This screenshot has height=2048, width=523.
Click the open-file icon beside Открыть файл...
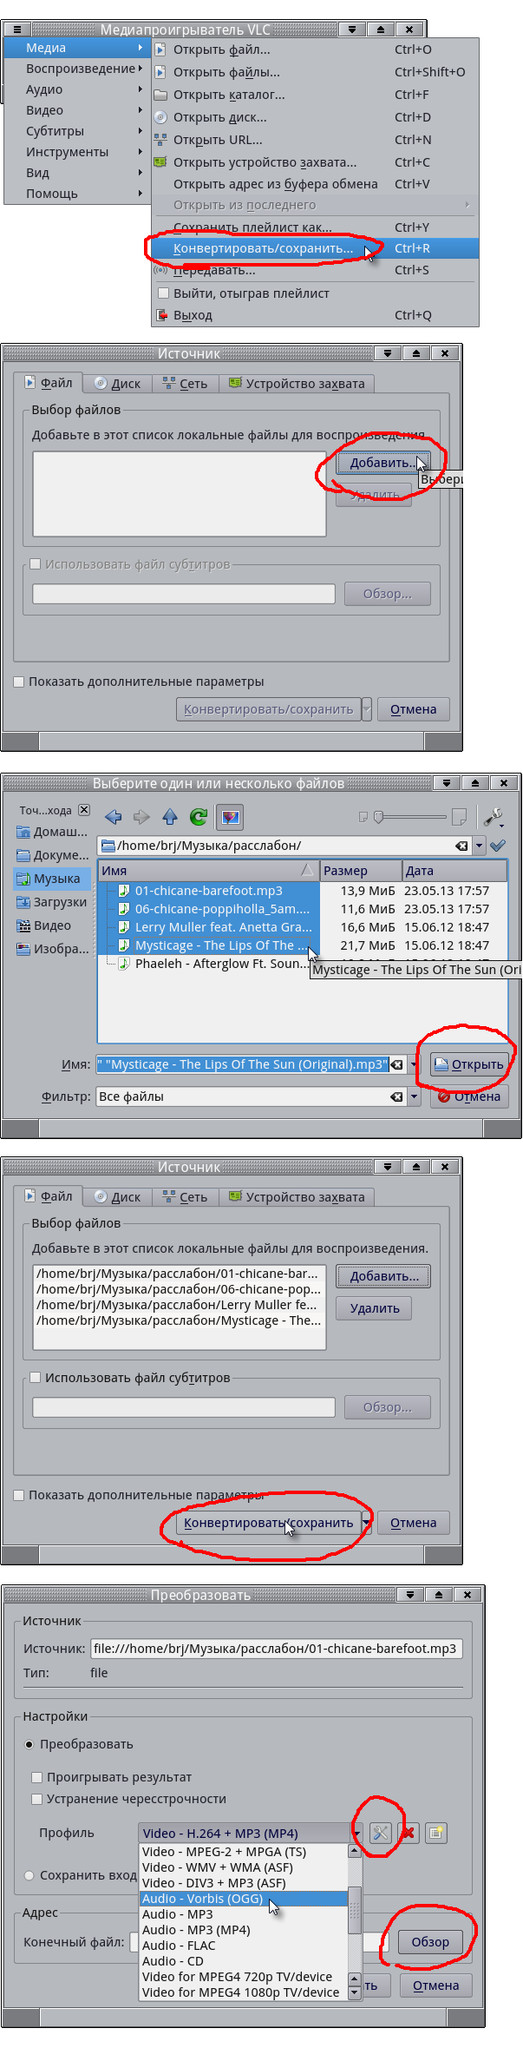point(160,49)
